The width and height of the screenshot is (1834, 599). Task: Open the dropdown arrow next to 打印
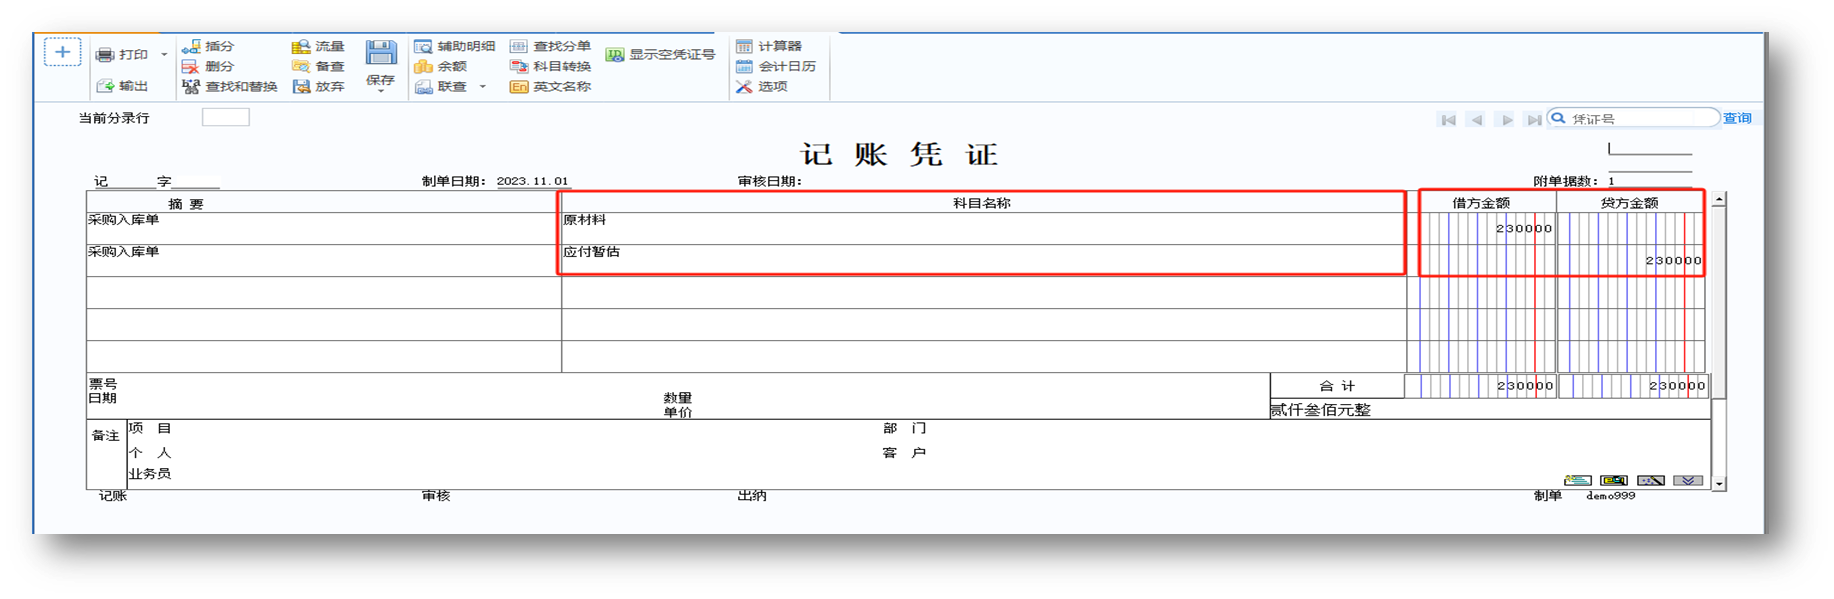tap(164, 55)
